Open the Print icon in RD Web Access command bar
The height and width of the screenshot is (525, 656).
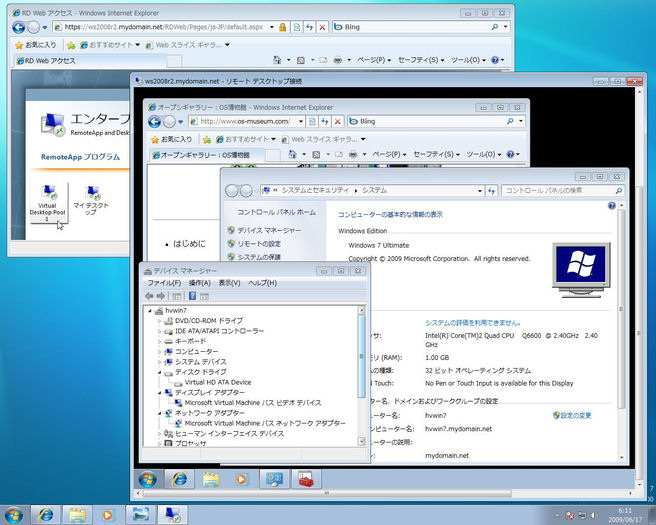[x=338, y=60]
